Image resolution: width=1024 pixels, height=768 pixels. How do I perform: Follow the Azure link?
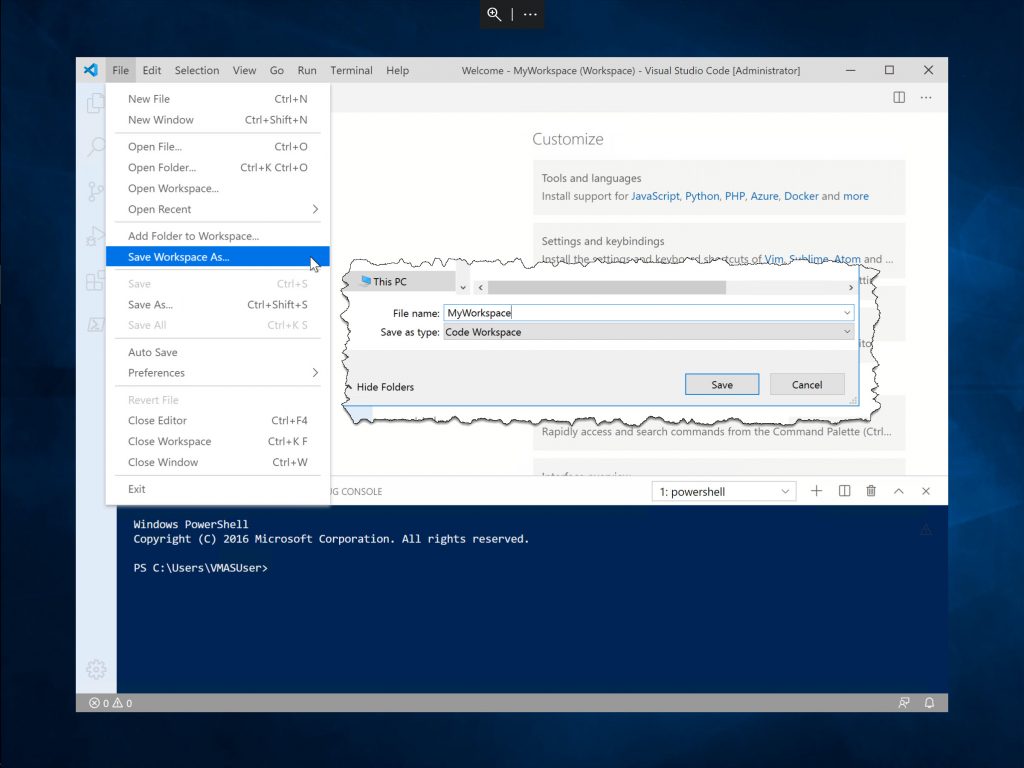click(765, 196)
